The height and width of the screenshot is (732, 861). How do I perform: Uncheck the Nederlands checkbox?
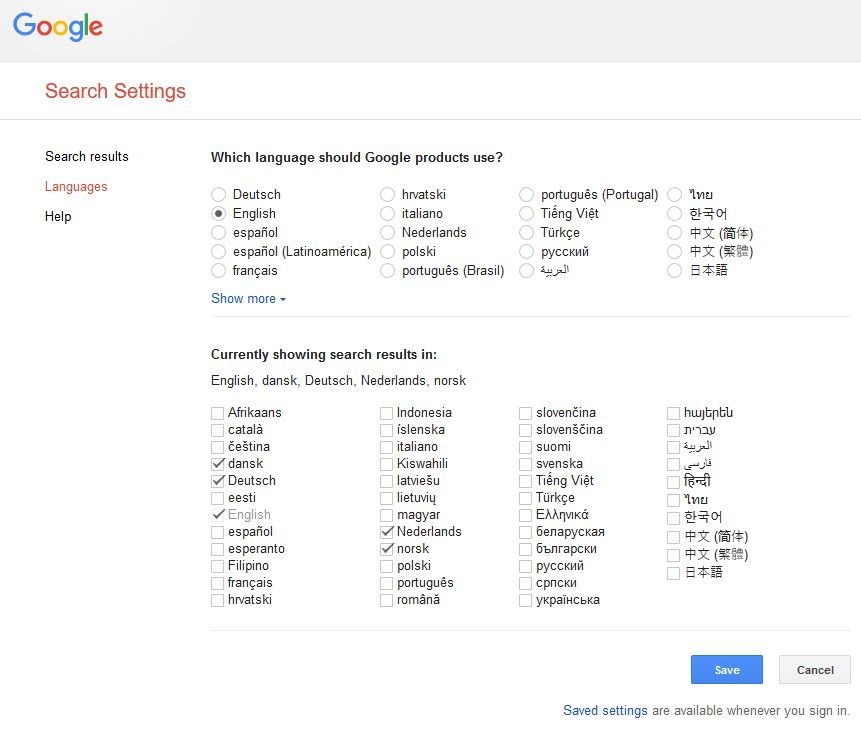[387, 532]
